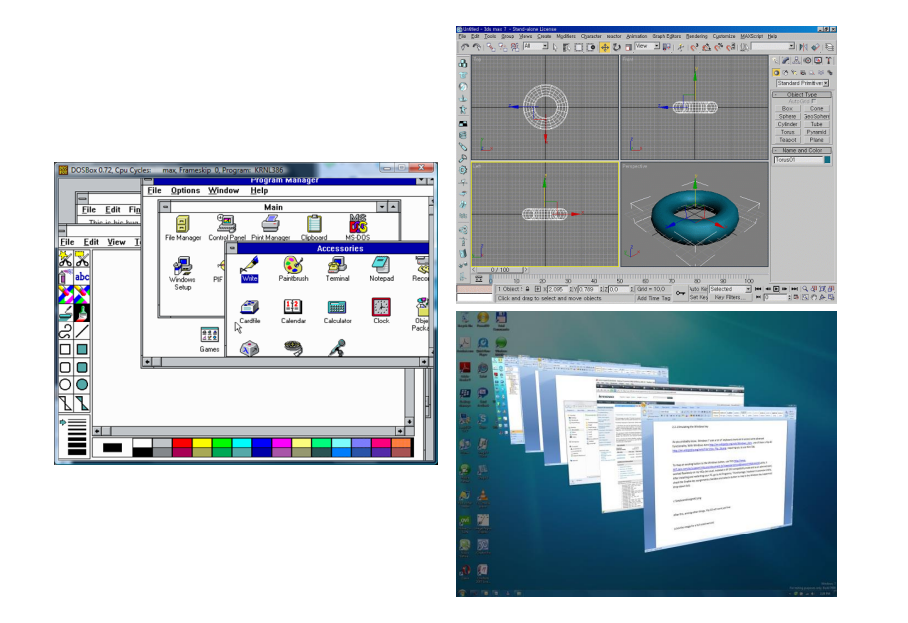Select the Notepad icon in Accessories
908x623 pixels.
381,270
